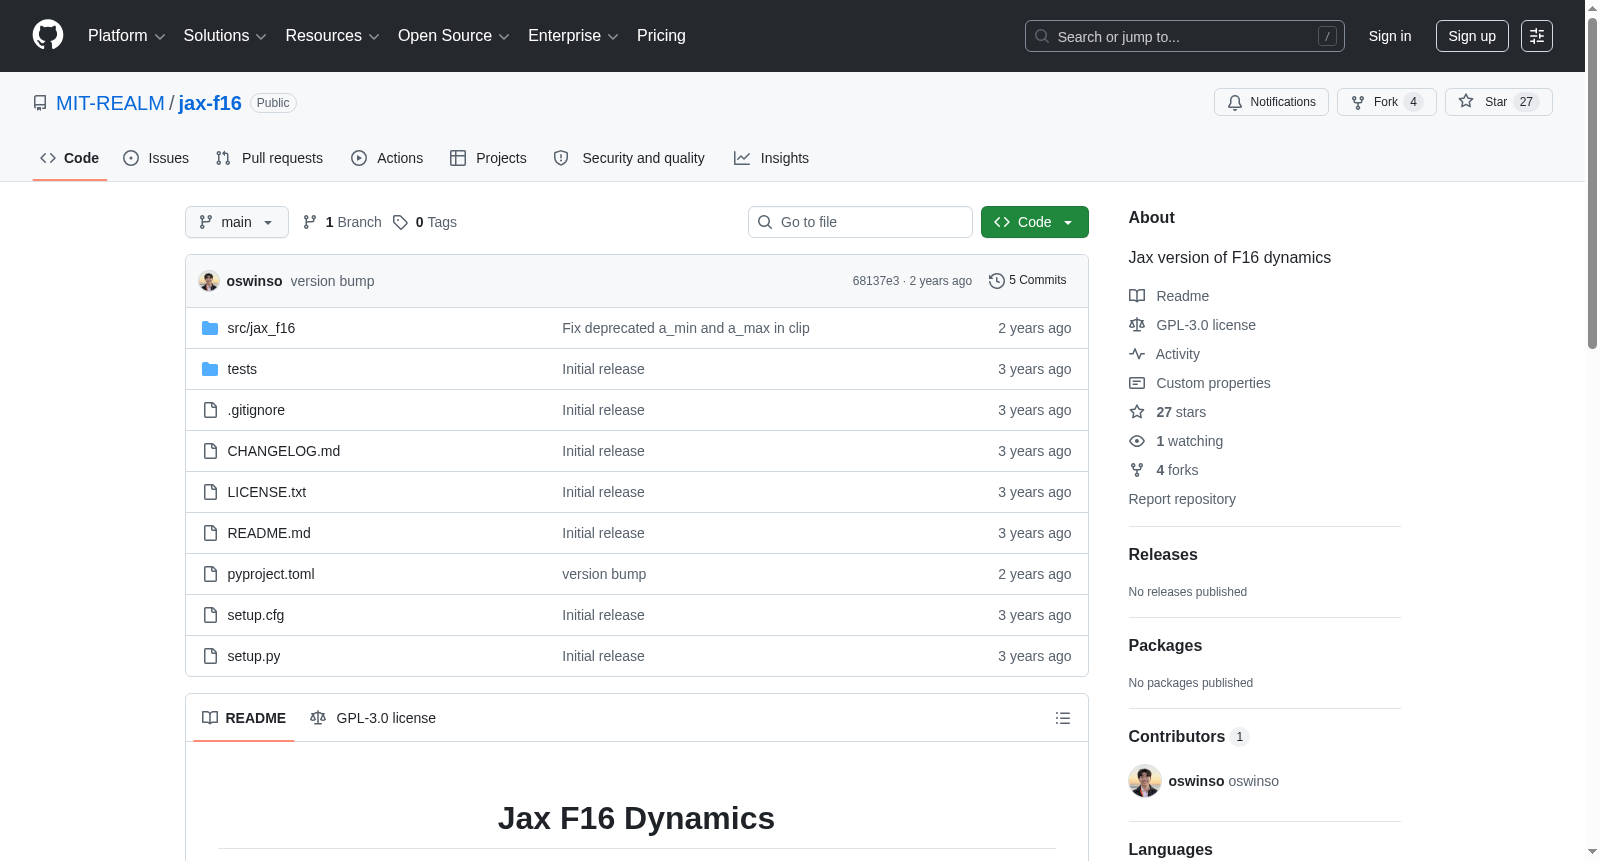This screenshot has width=1600, height=861.
Task: View the 4 forks list
Action: click(x=1164, y=470)
